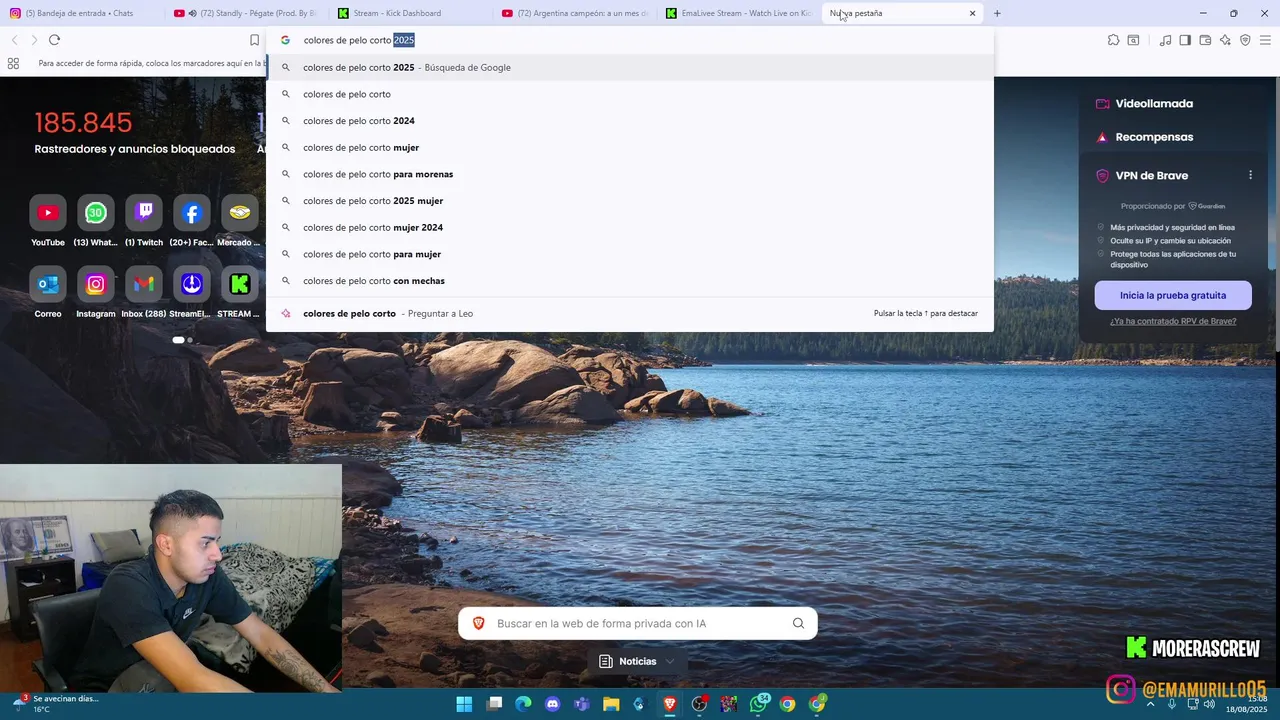Open the Kick STREAM shortcut tile
The height and width of the screenshot is (720, 1280).
click(x=240, y=285)
